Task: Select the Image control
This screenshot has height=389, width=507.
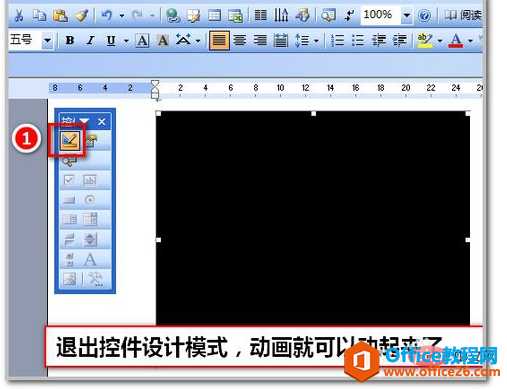Action: tap(69, 279)
